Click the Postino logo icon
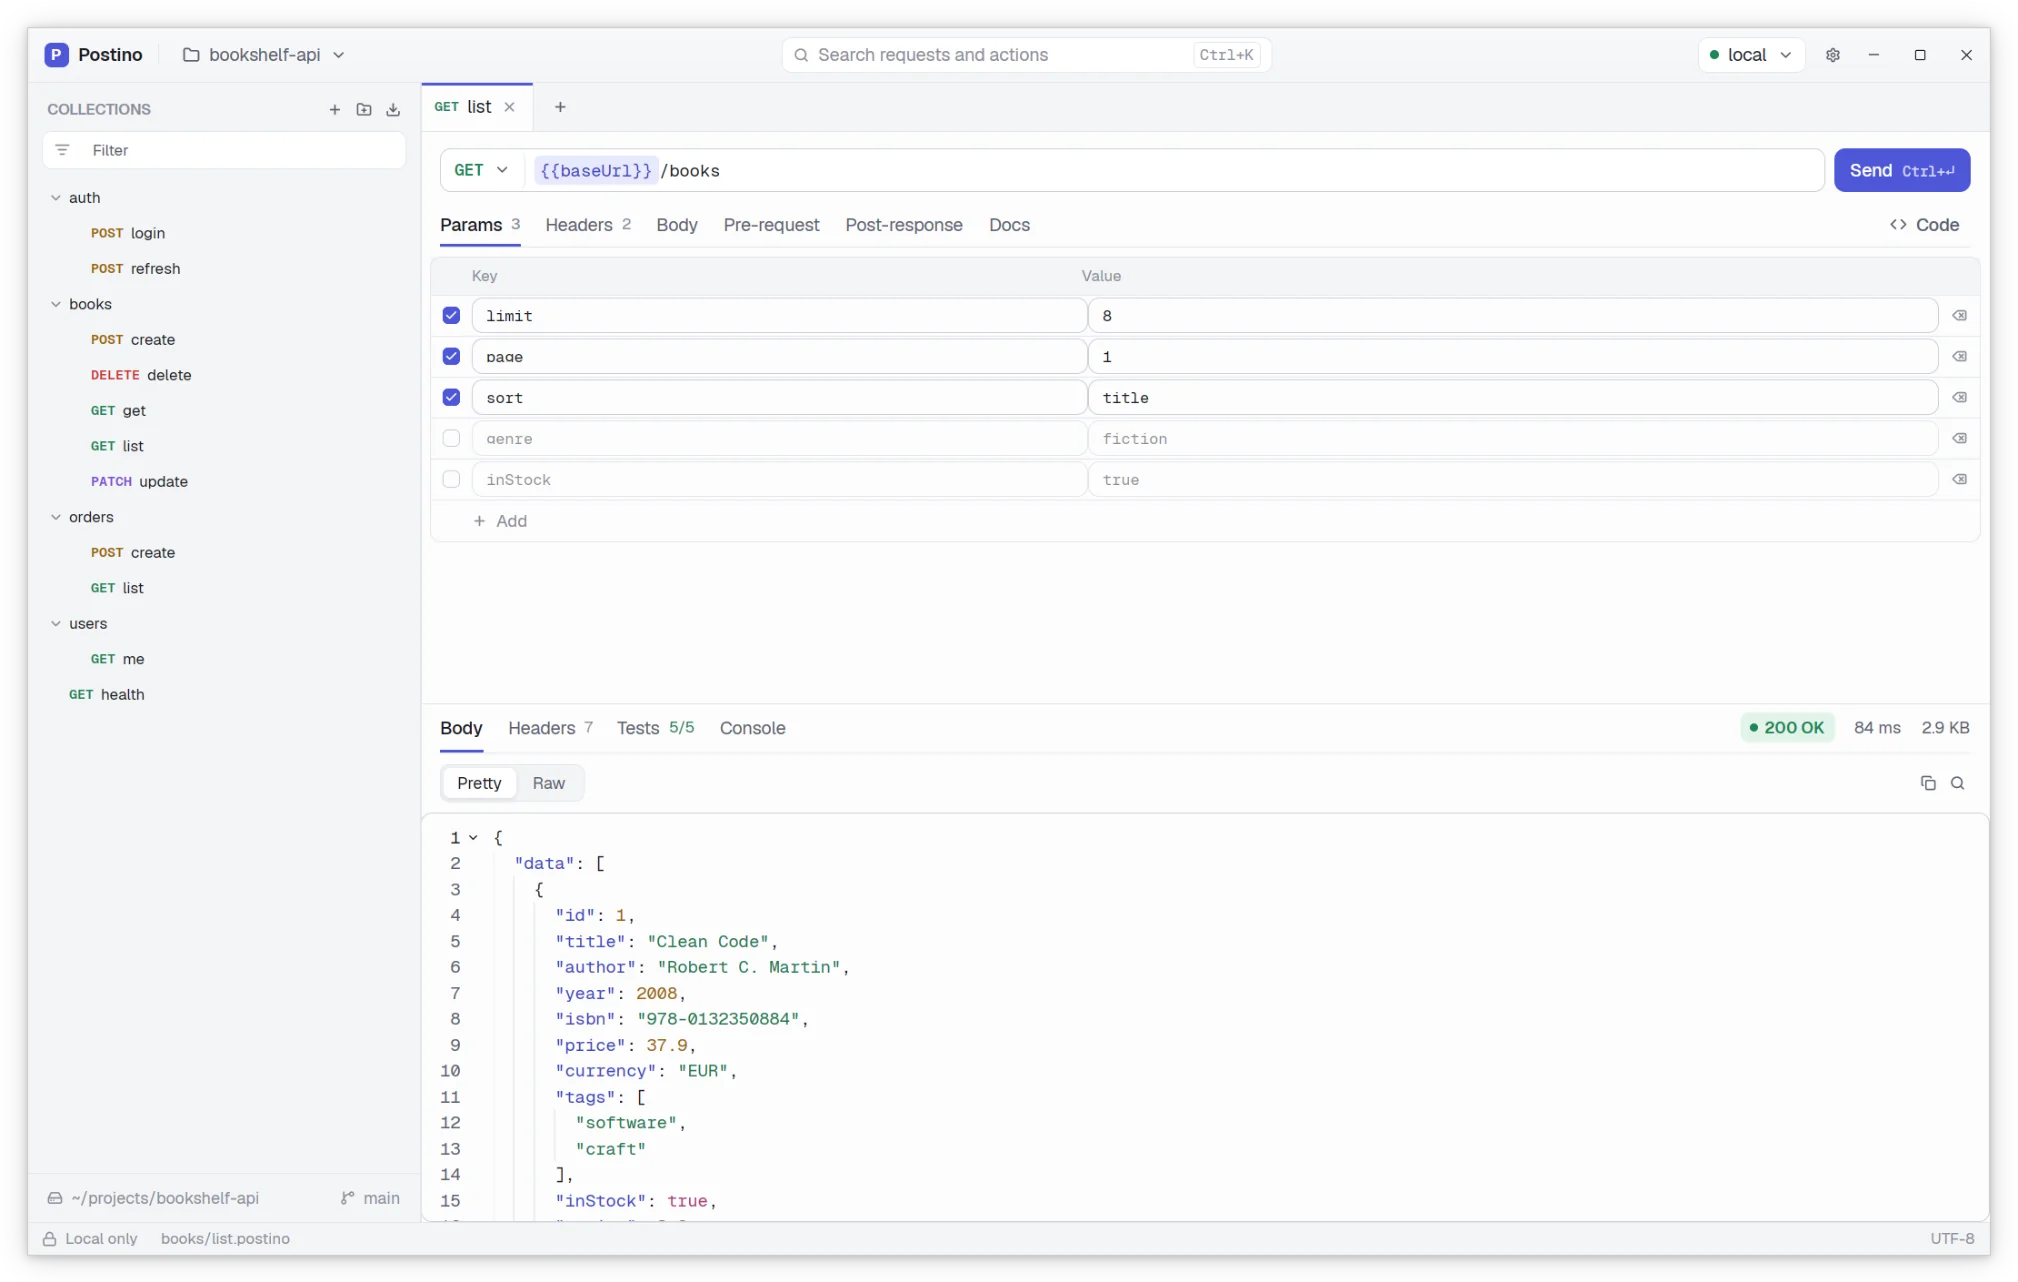The width and height of the screenshot is (2018, 1282). 57,55
